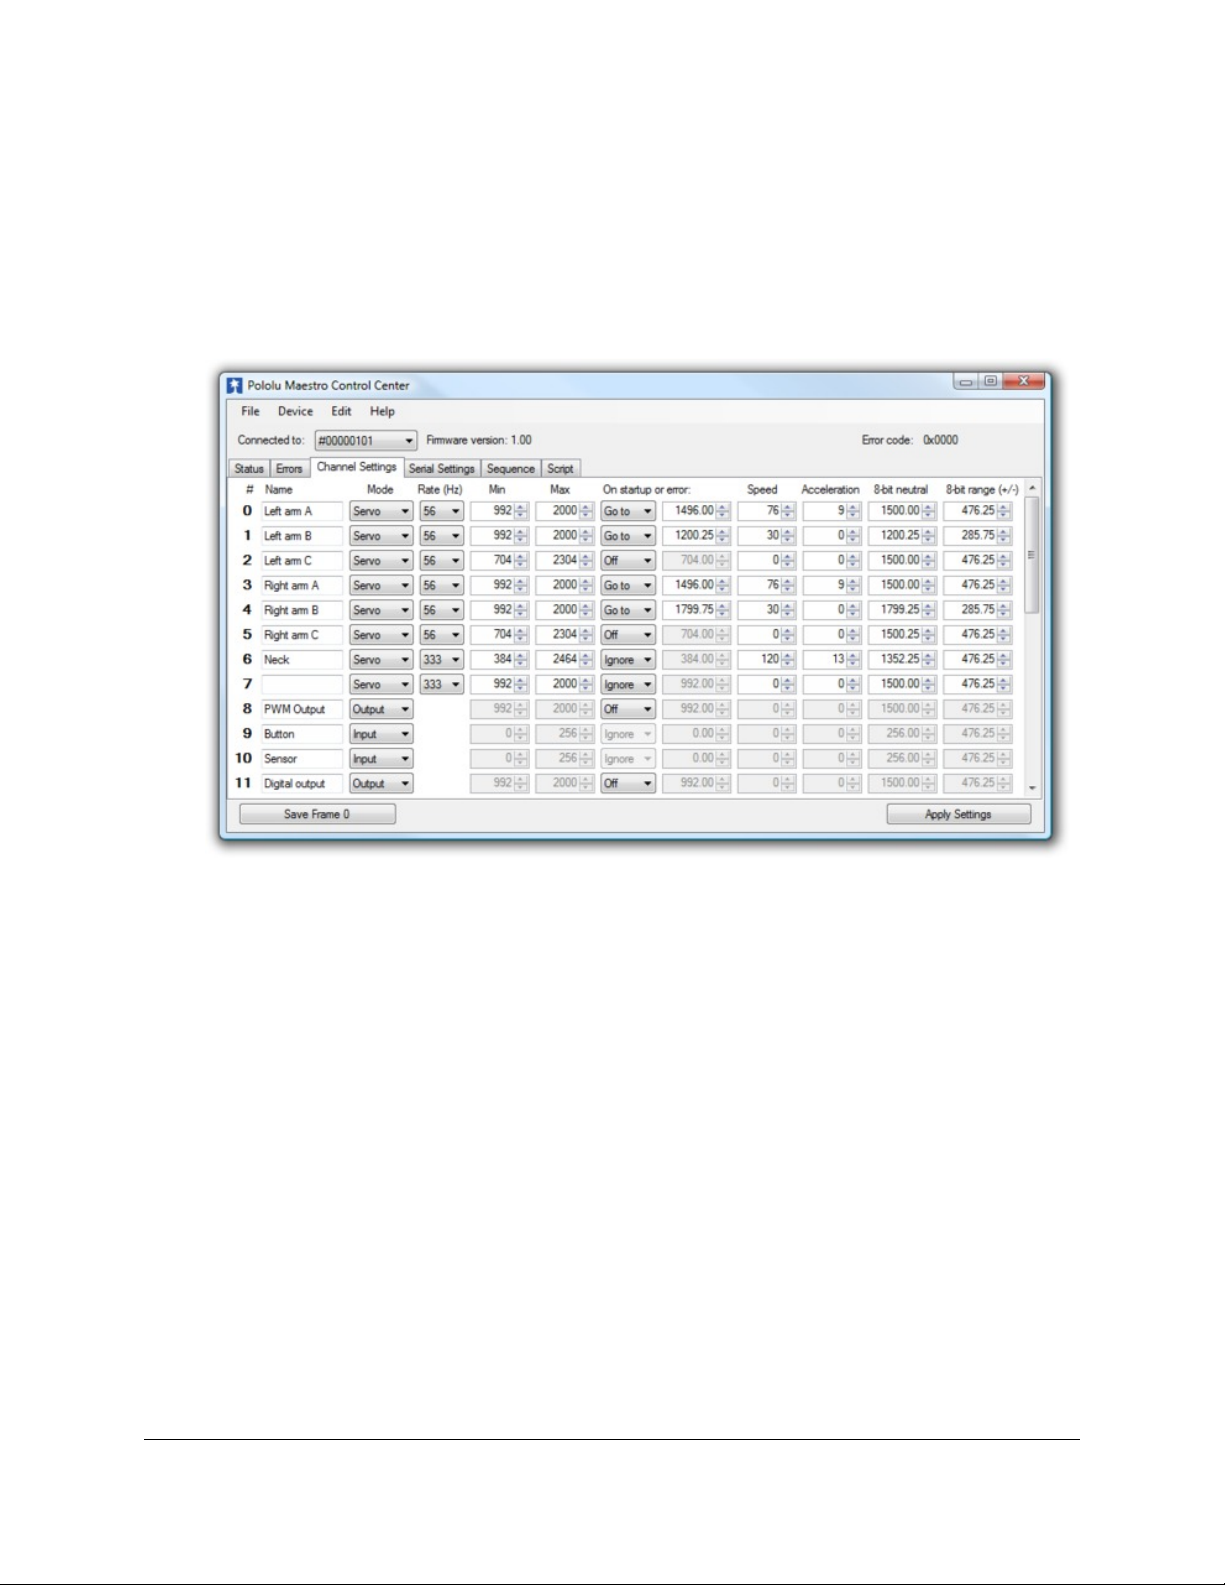
Task: Click the Acceleration column header
Action: click(x=830, y=490)
